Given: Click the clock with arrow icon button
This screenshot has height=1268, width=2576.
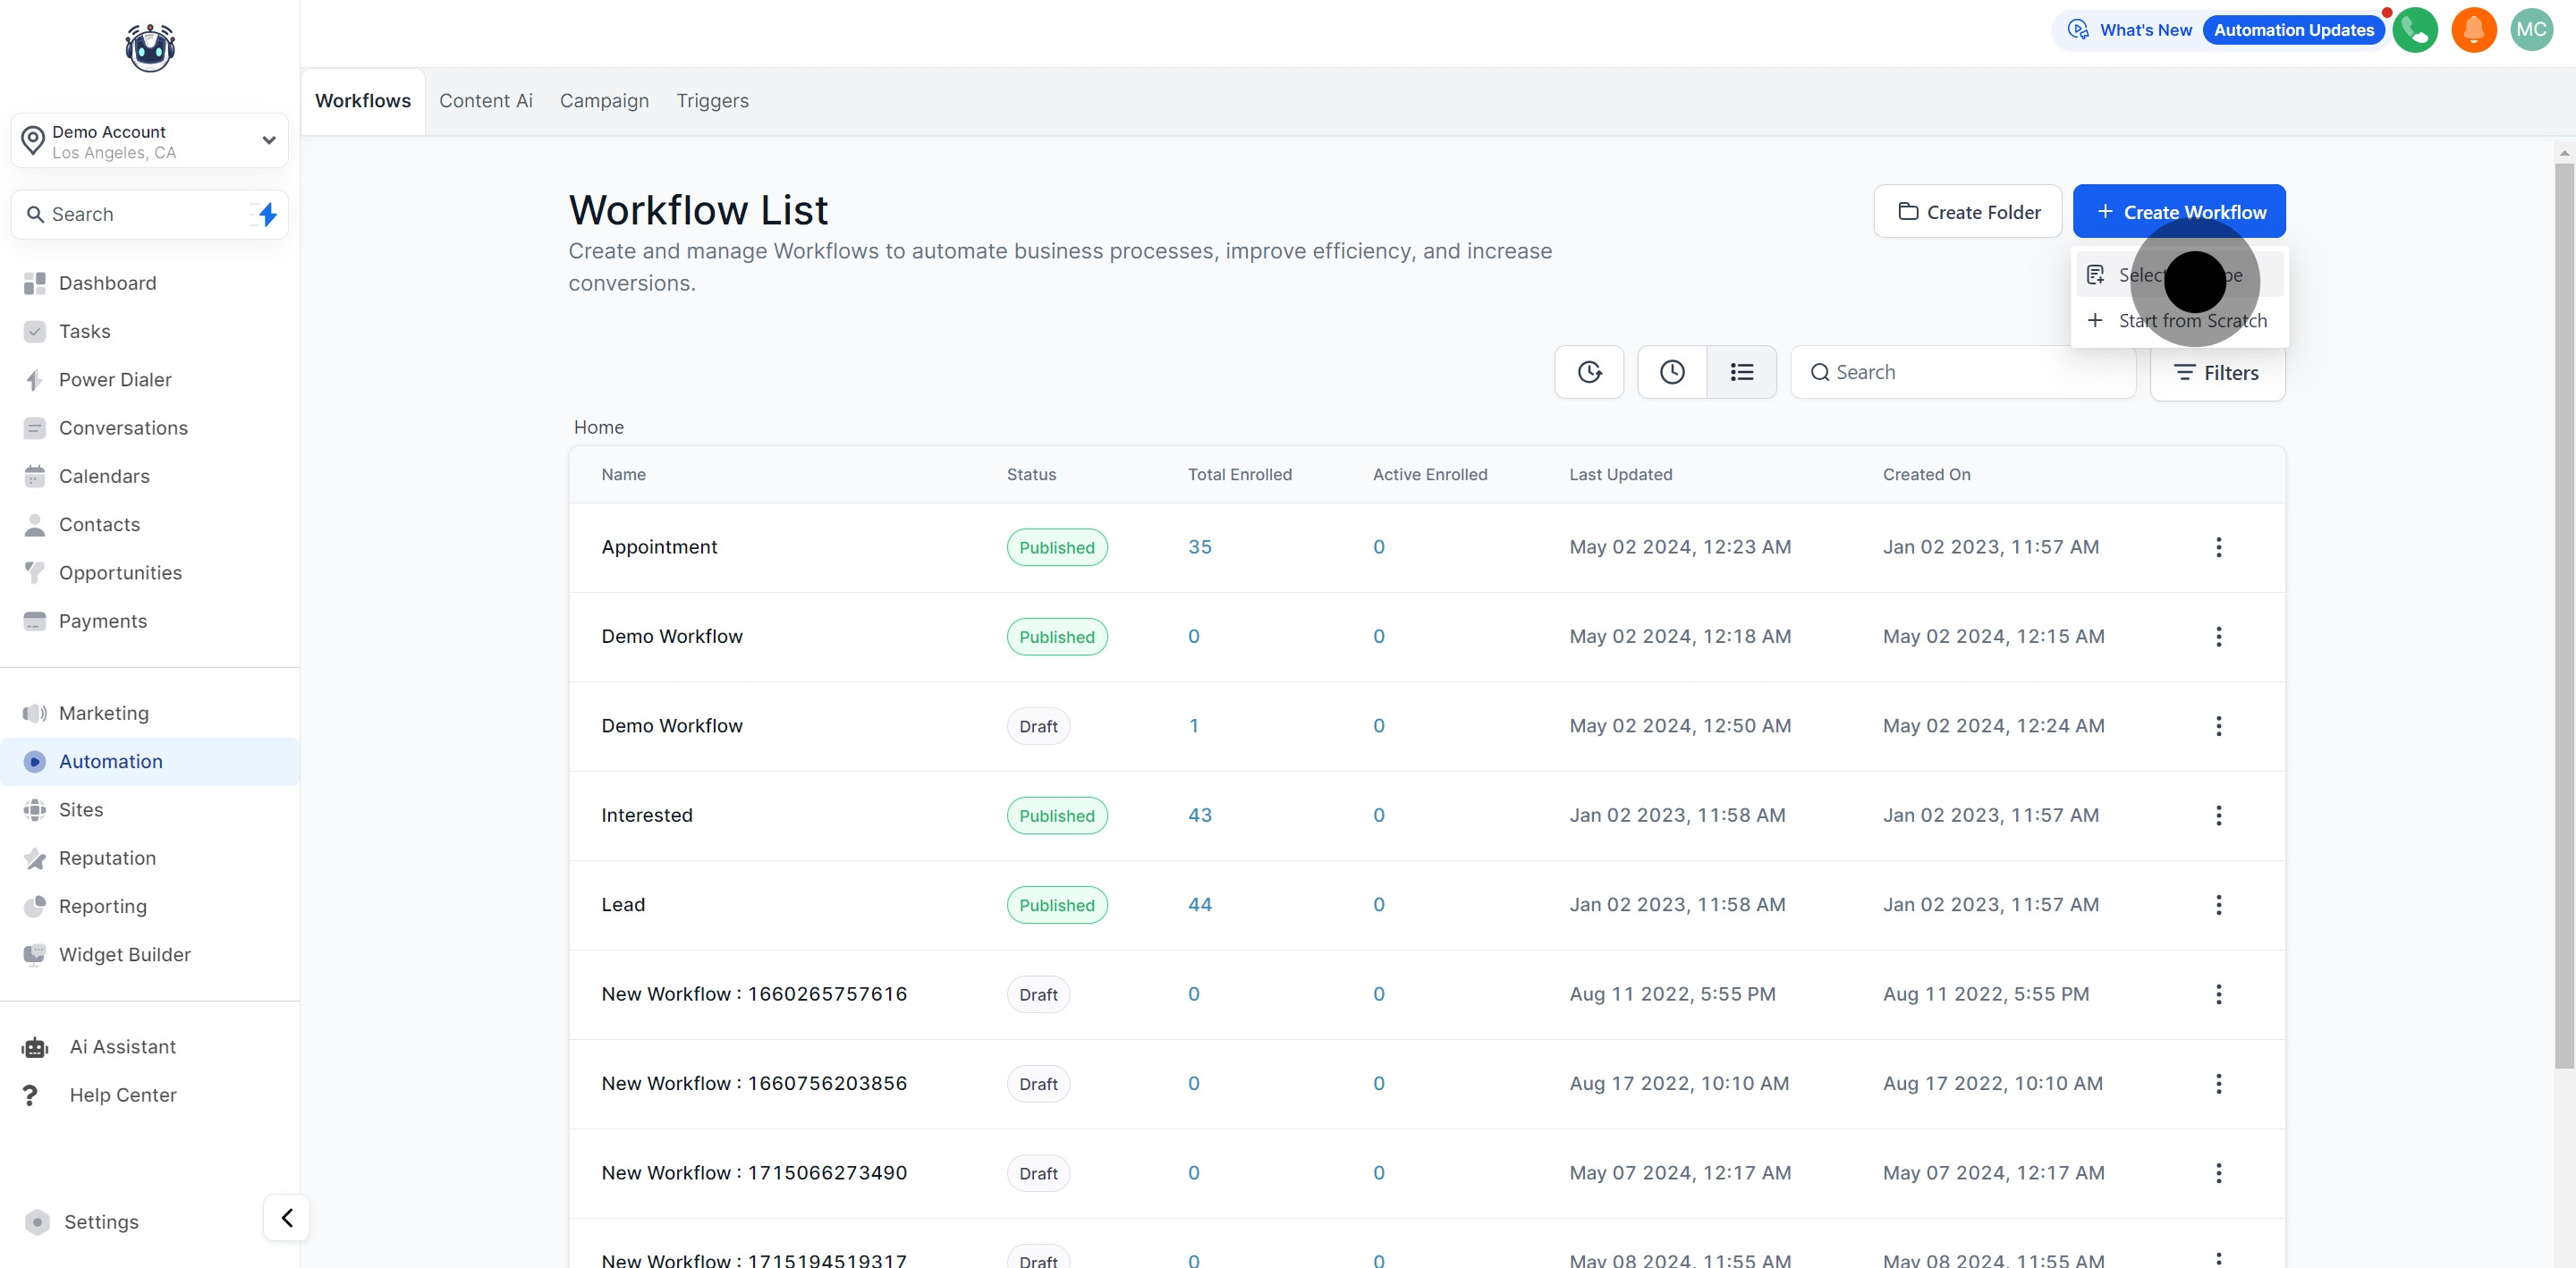Looking at the screenshot, I should point(1589,372).
